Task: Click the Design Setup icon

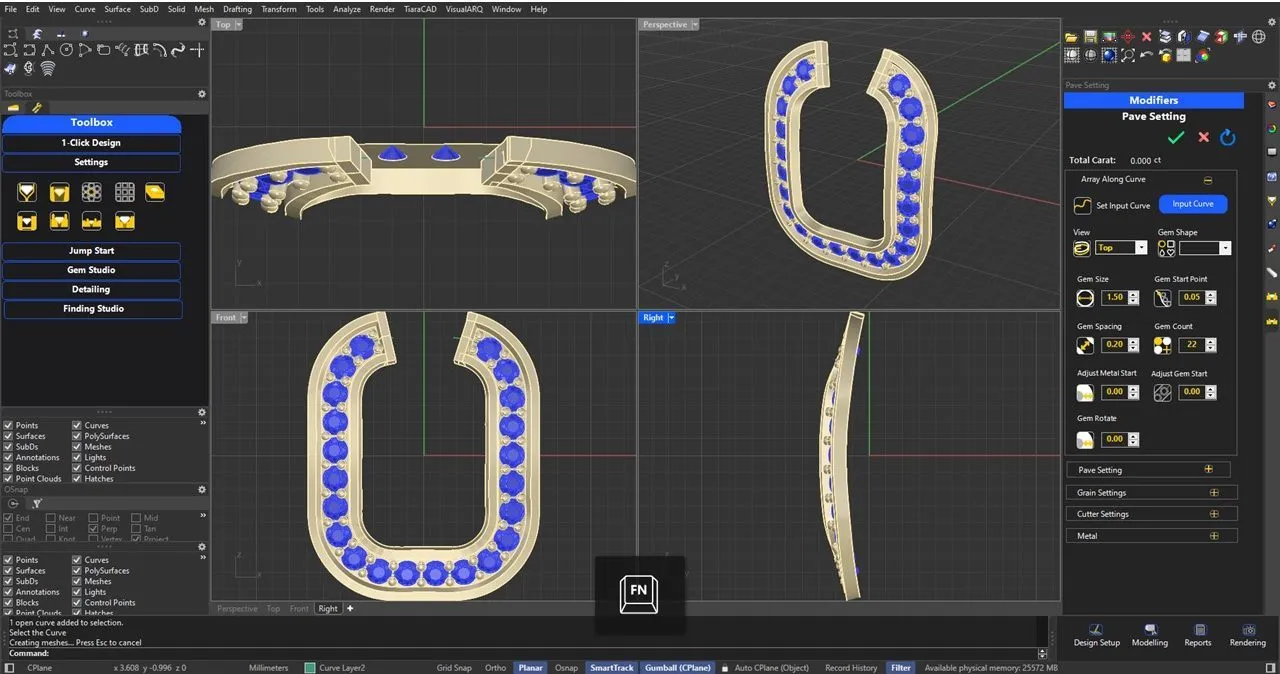Action: [1096, 631]
